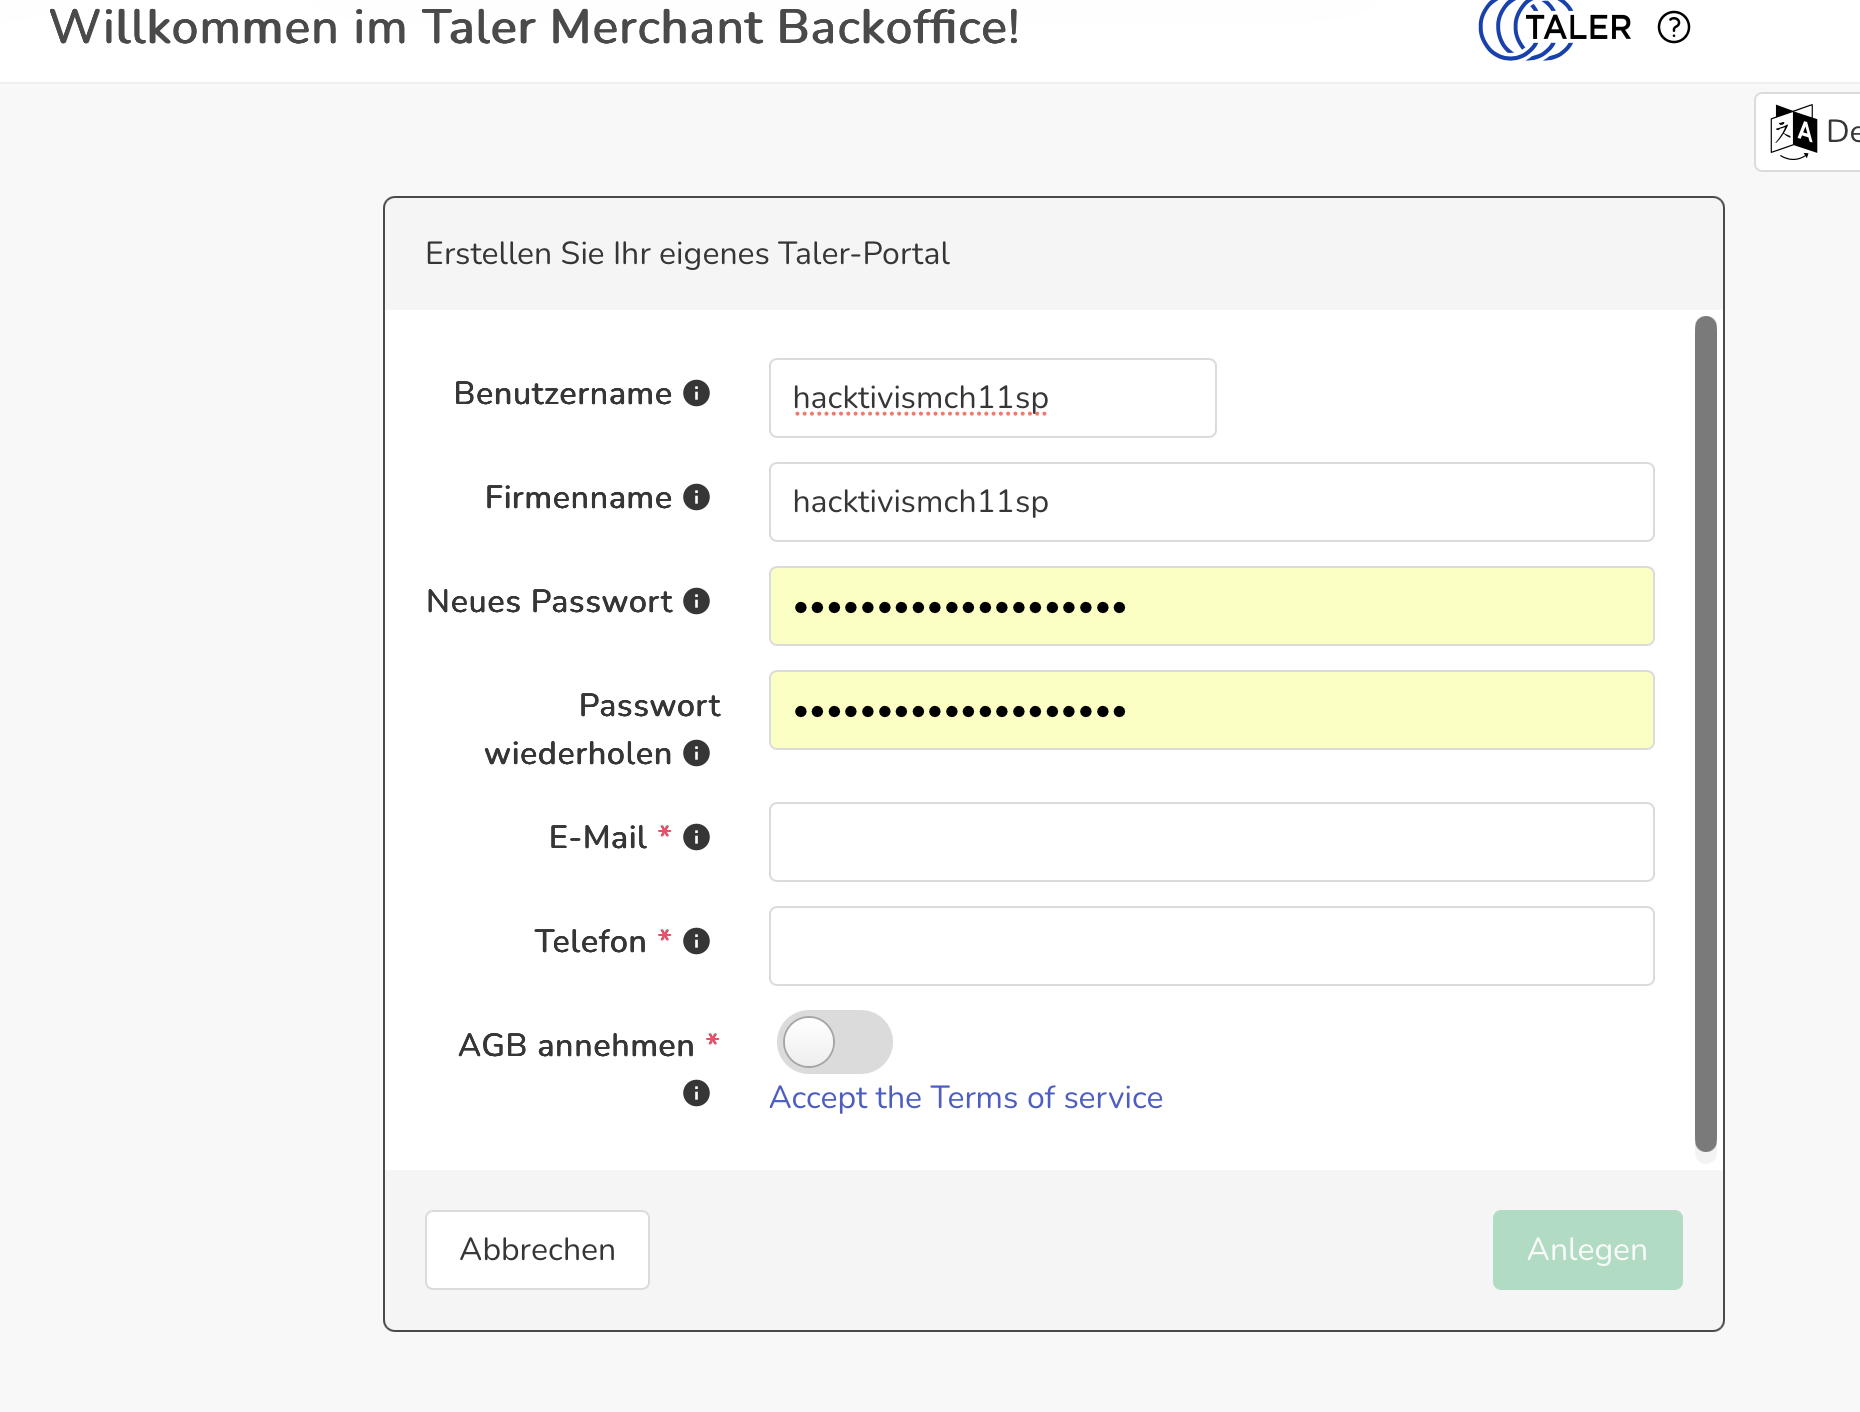
Task: Toggle the AGB annehmen switch
Action: (834, 1042)
